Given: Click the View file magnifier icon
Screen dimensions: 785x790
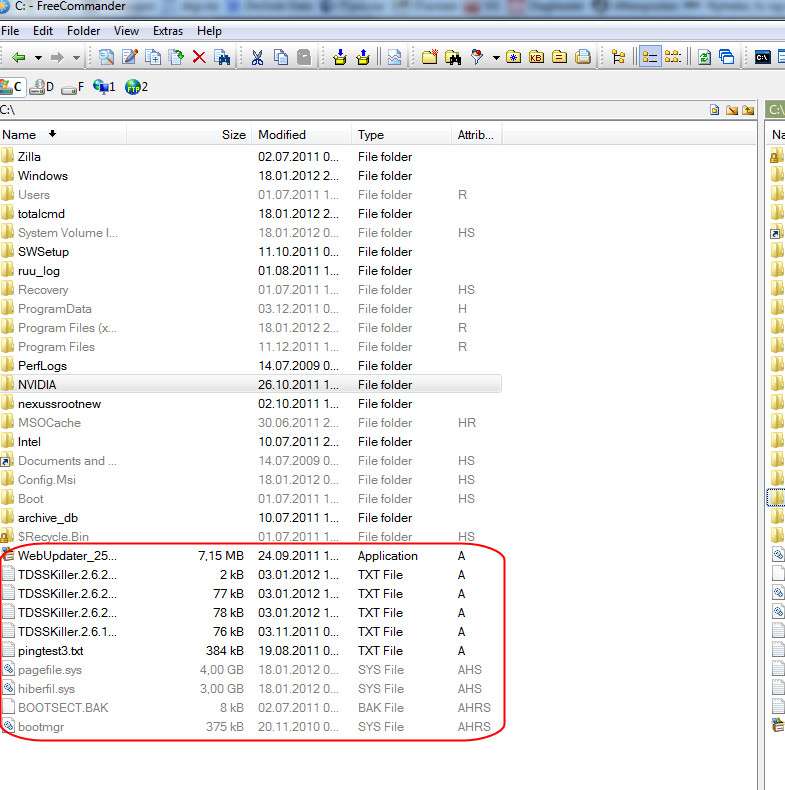Looking at the screenshot, I should (106, 57).
